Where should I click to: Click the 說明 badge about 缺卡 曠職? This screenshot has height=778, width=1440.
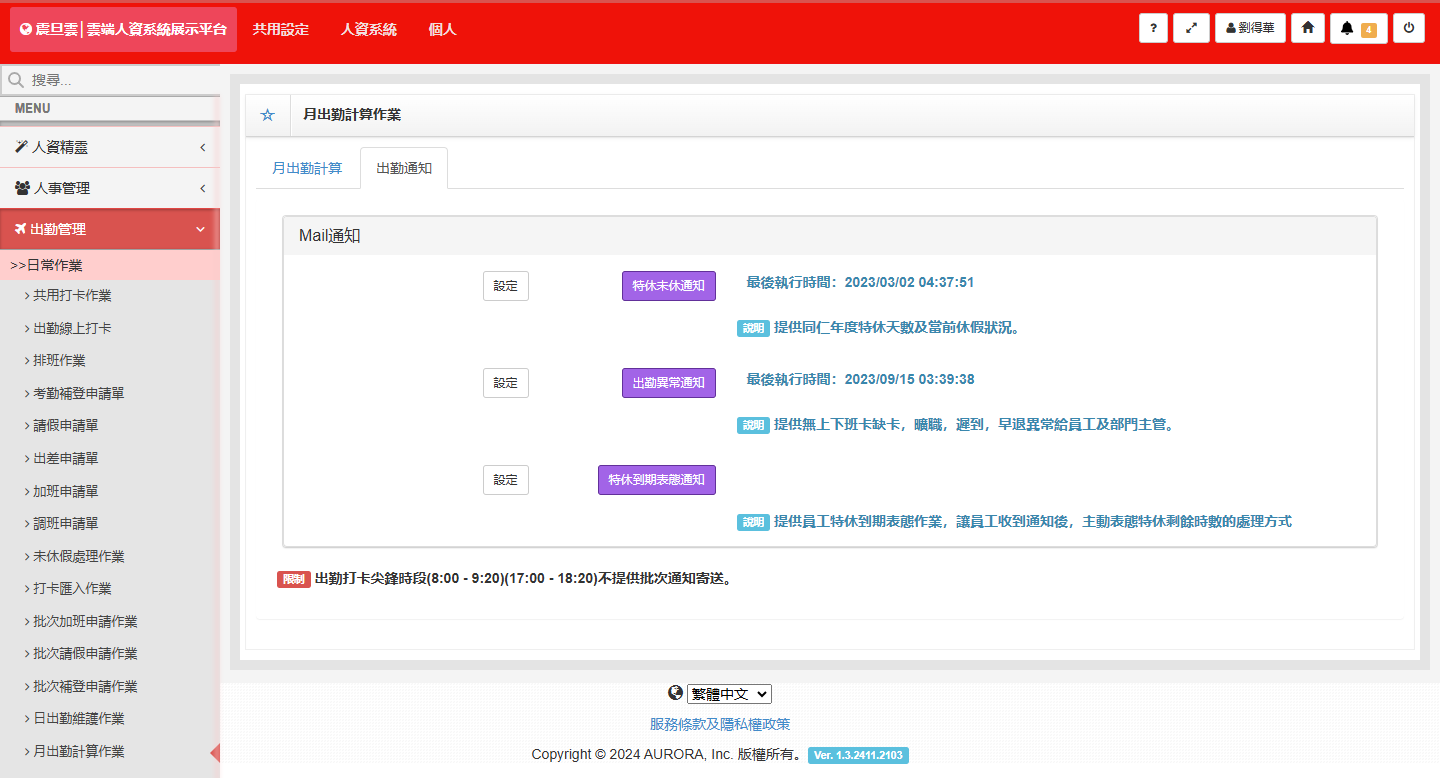[x=754, y=425]
